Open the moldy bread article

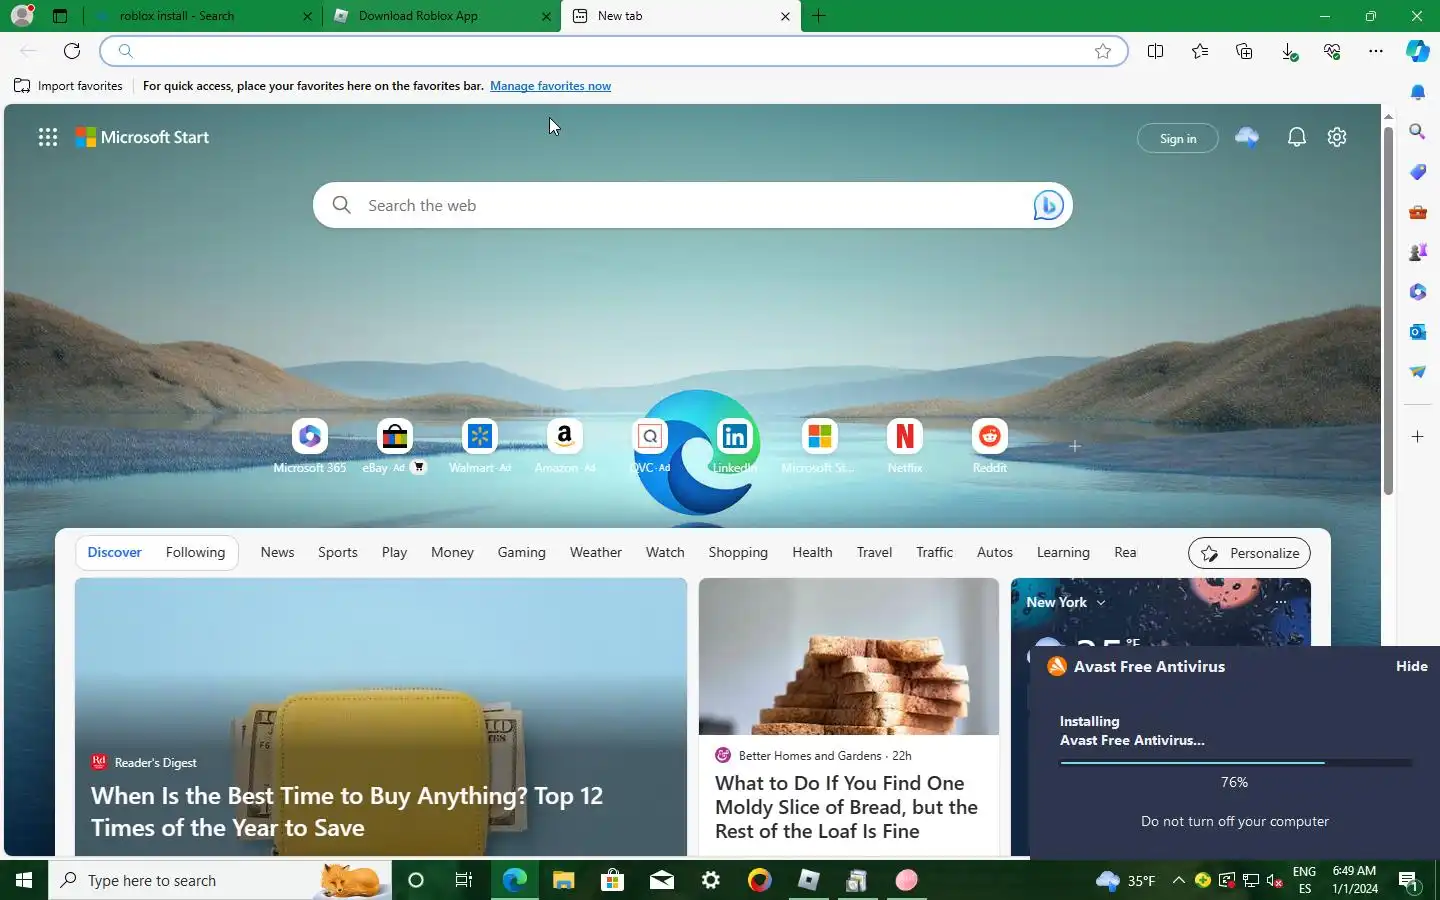point(846,807)
